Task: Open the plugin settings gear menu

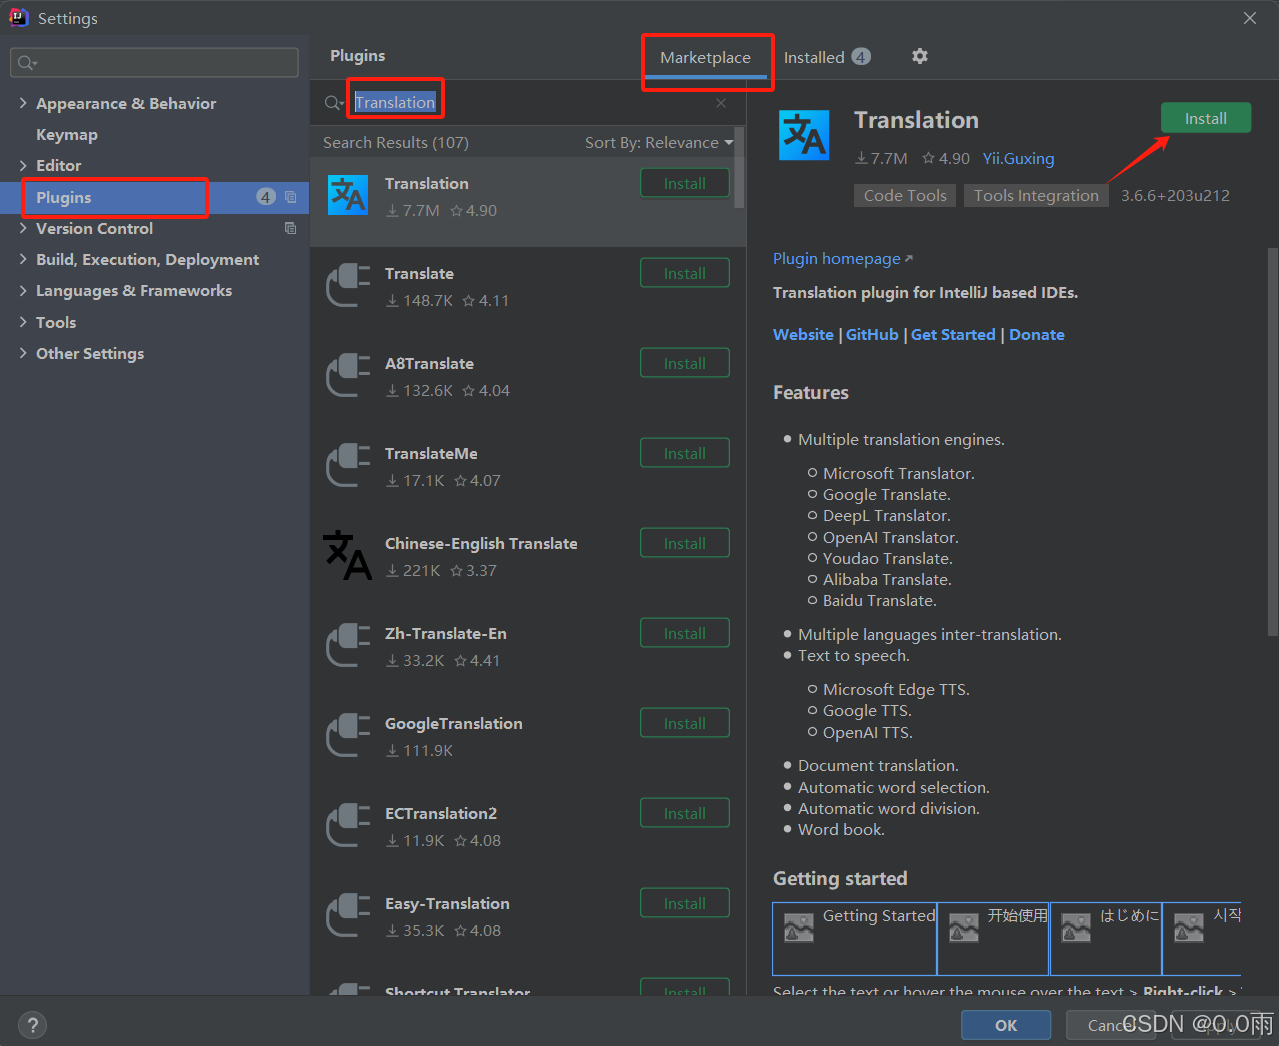Action: tap(920, 56)
